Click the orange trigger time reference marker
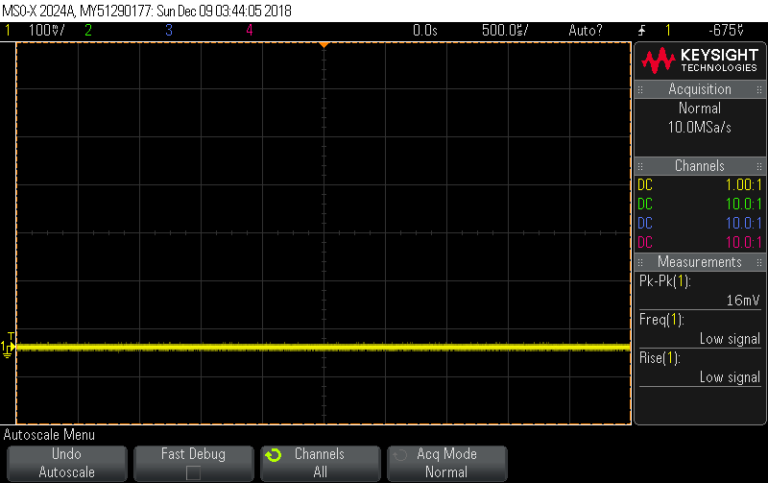The image size is (768, 483). pos(323,45)
